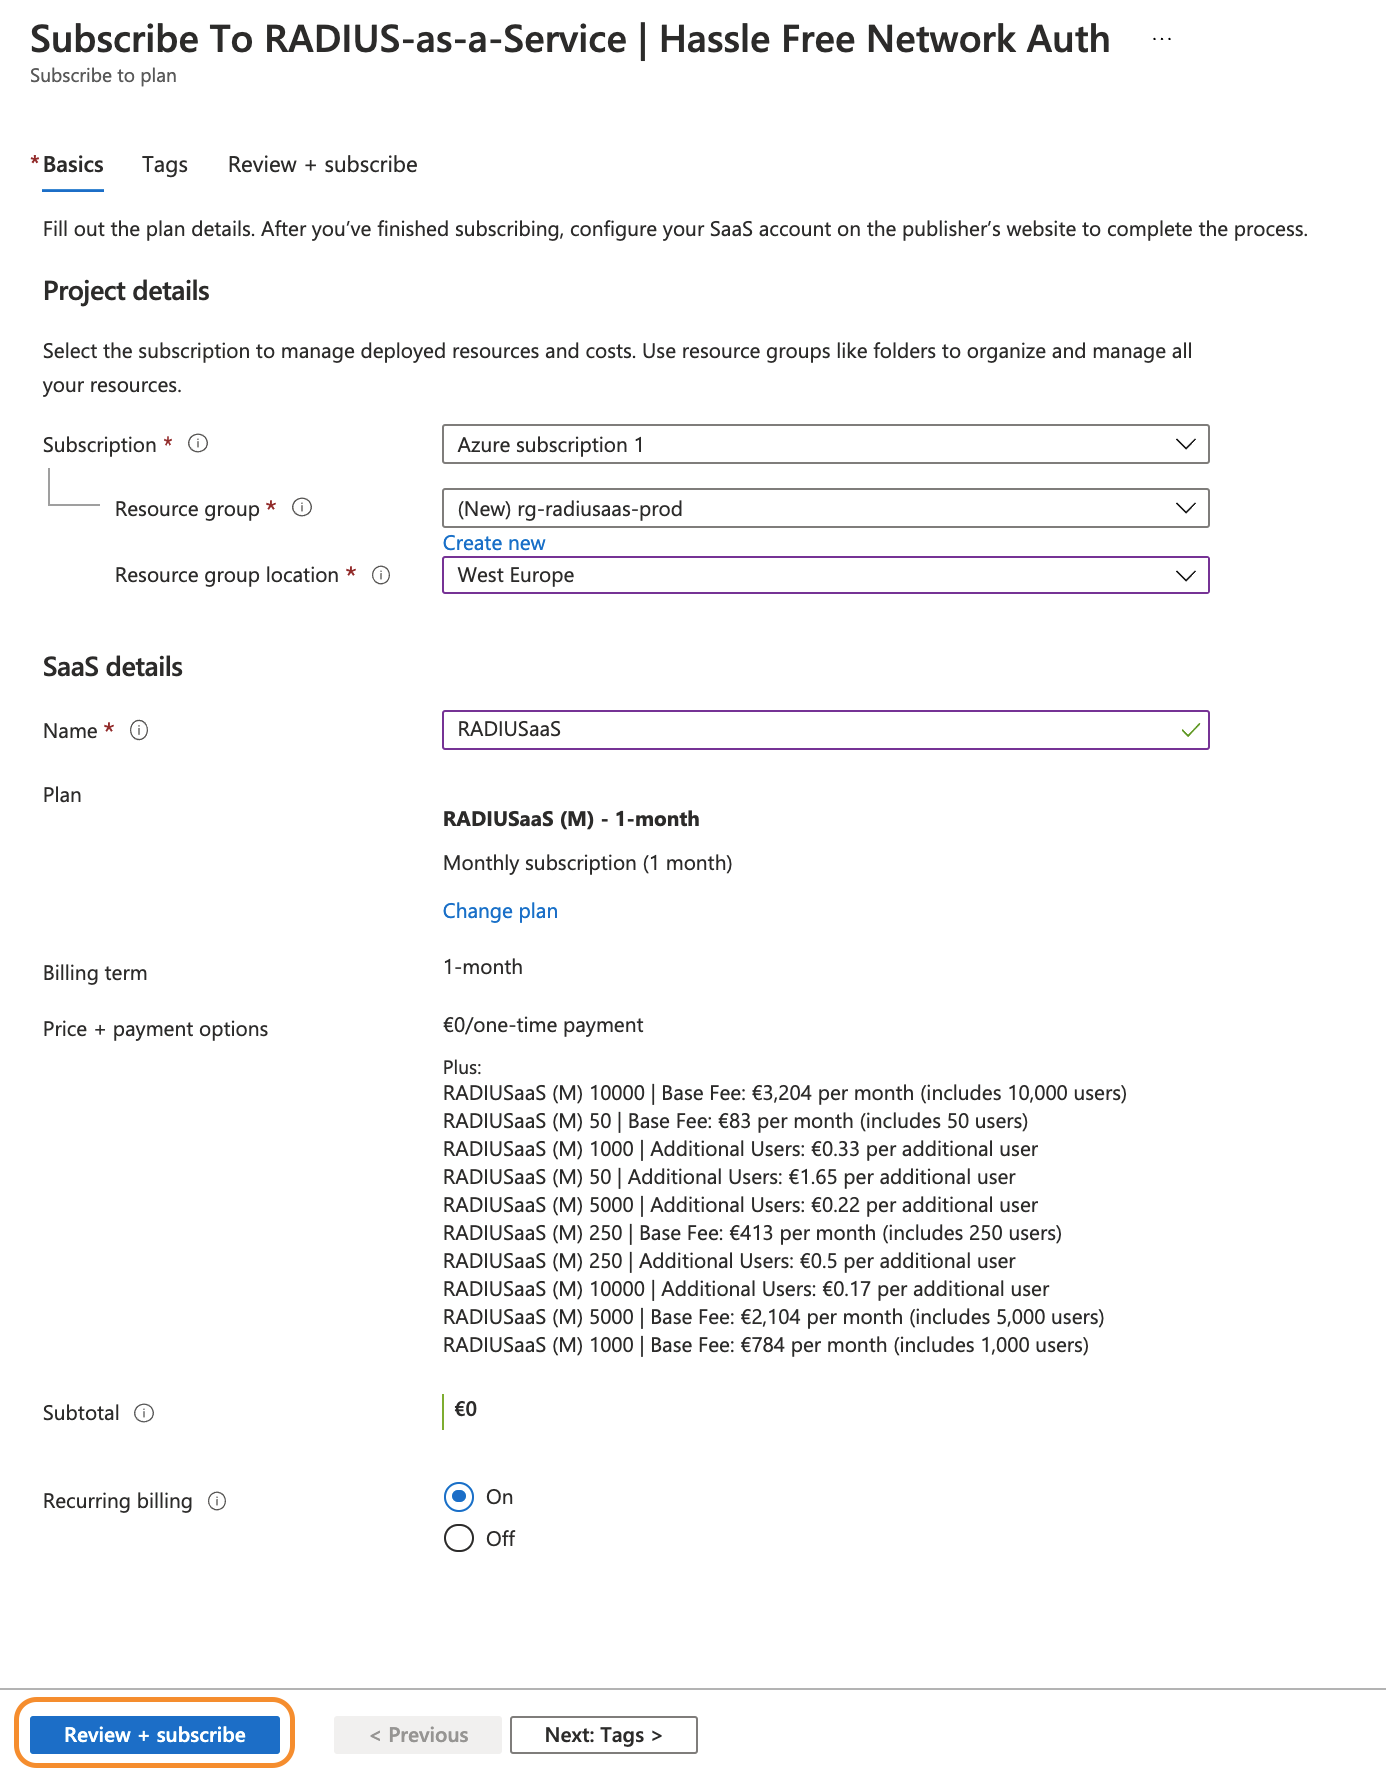Click the SaaS Name info icon

pos(139,730)
